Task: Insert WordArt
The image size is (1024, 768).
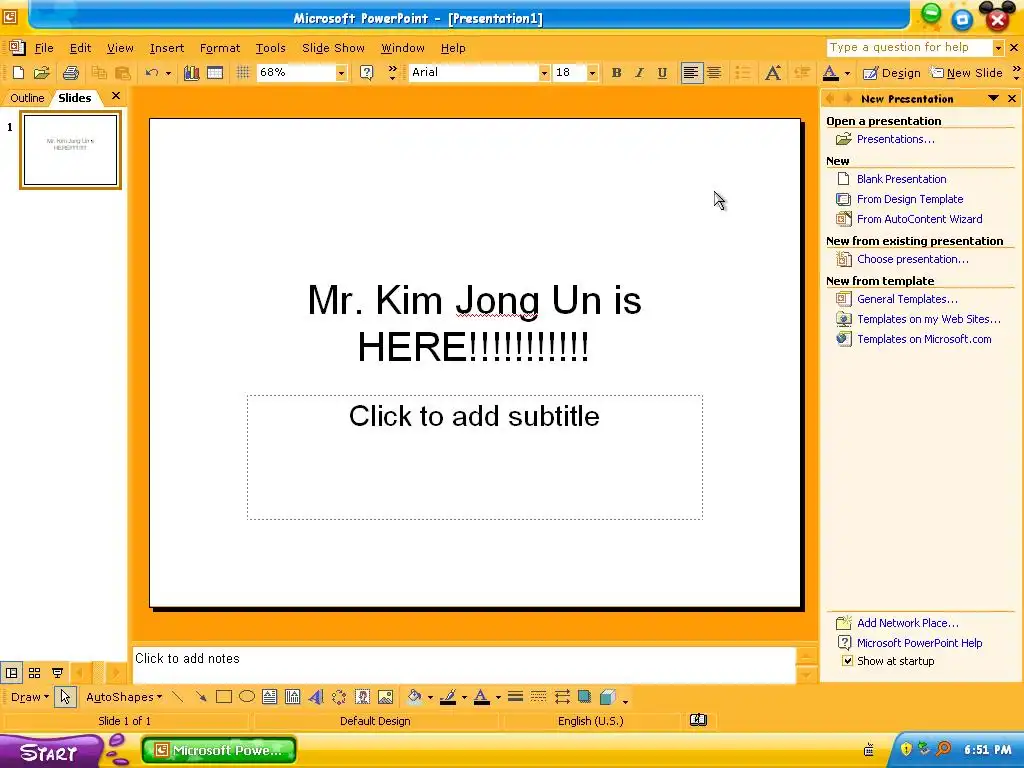Action: [x=316, y=697]
